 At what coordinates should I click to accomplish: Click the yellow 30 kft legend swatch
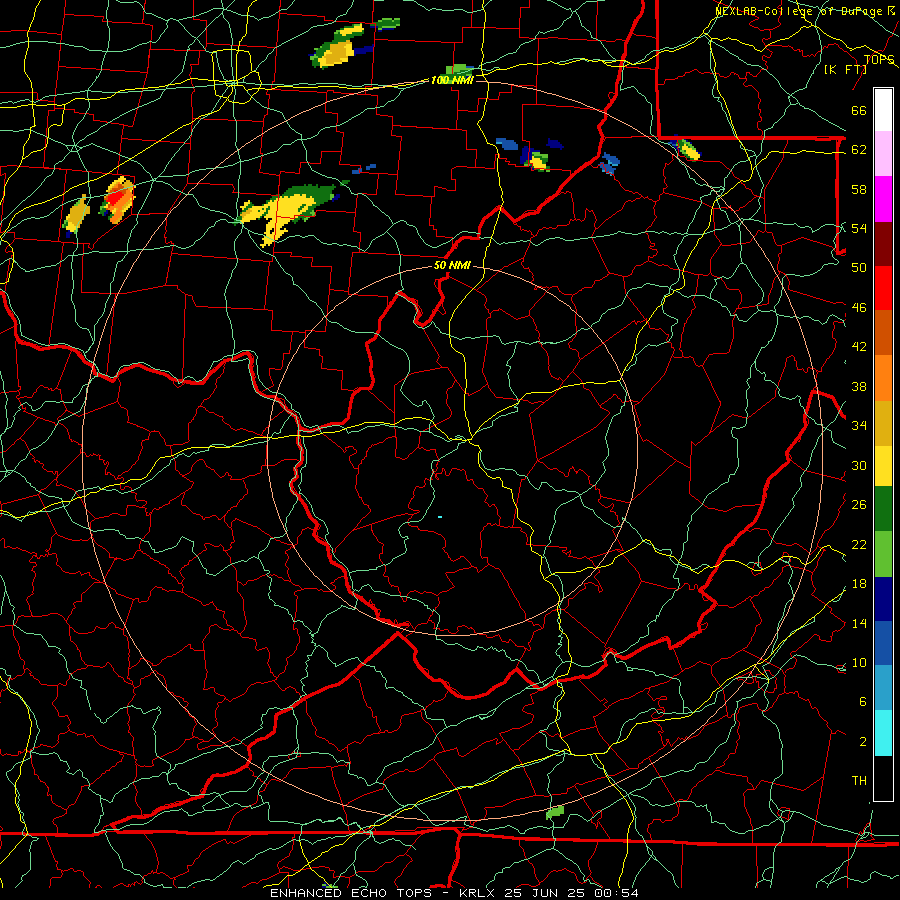pos(883,466)
